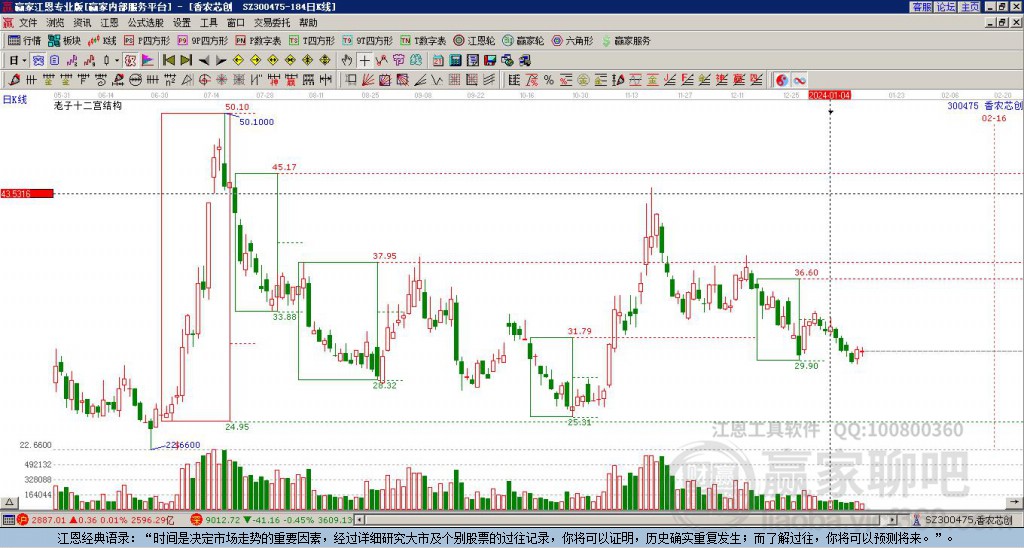
Task: Open the P数字表 tool
Action: (258, 40)
